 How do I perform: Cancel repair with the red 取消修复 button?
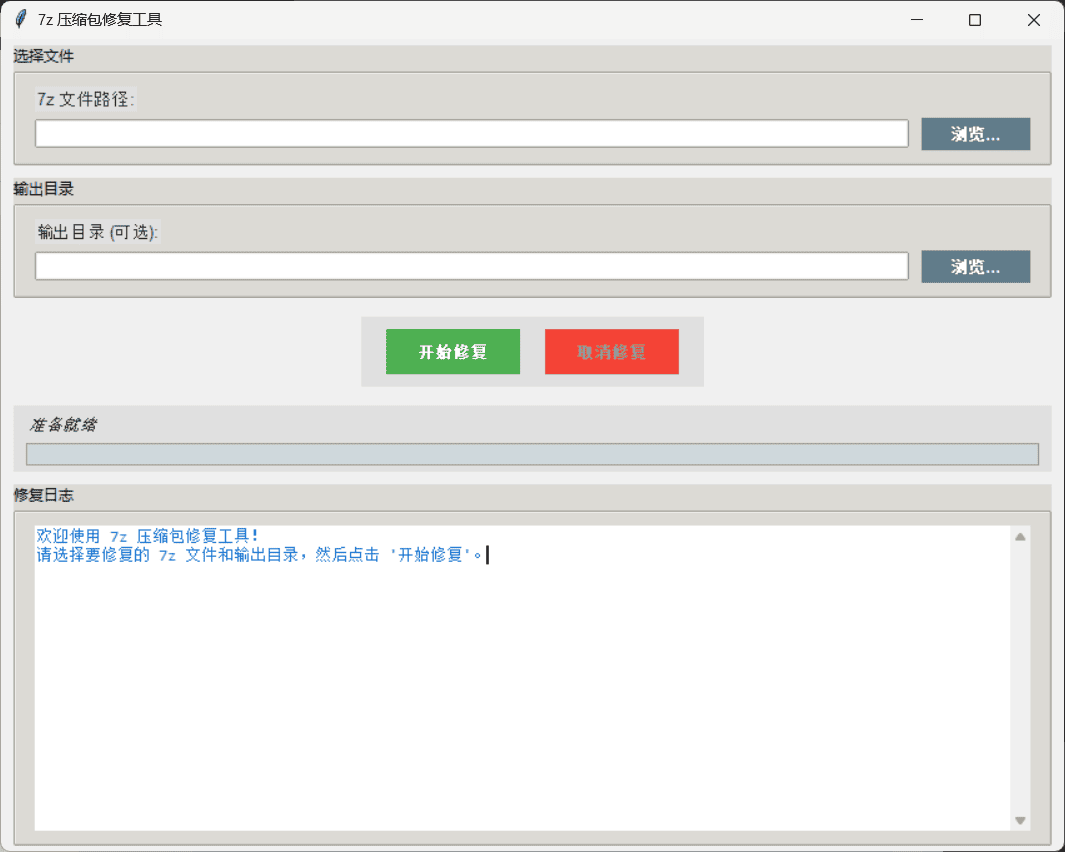[x=611, y=351]
